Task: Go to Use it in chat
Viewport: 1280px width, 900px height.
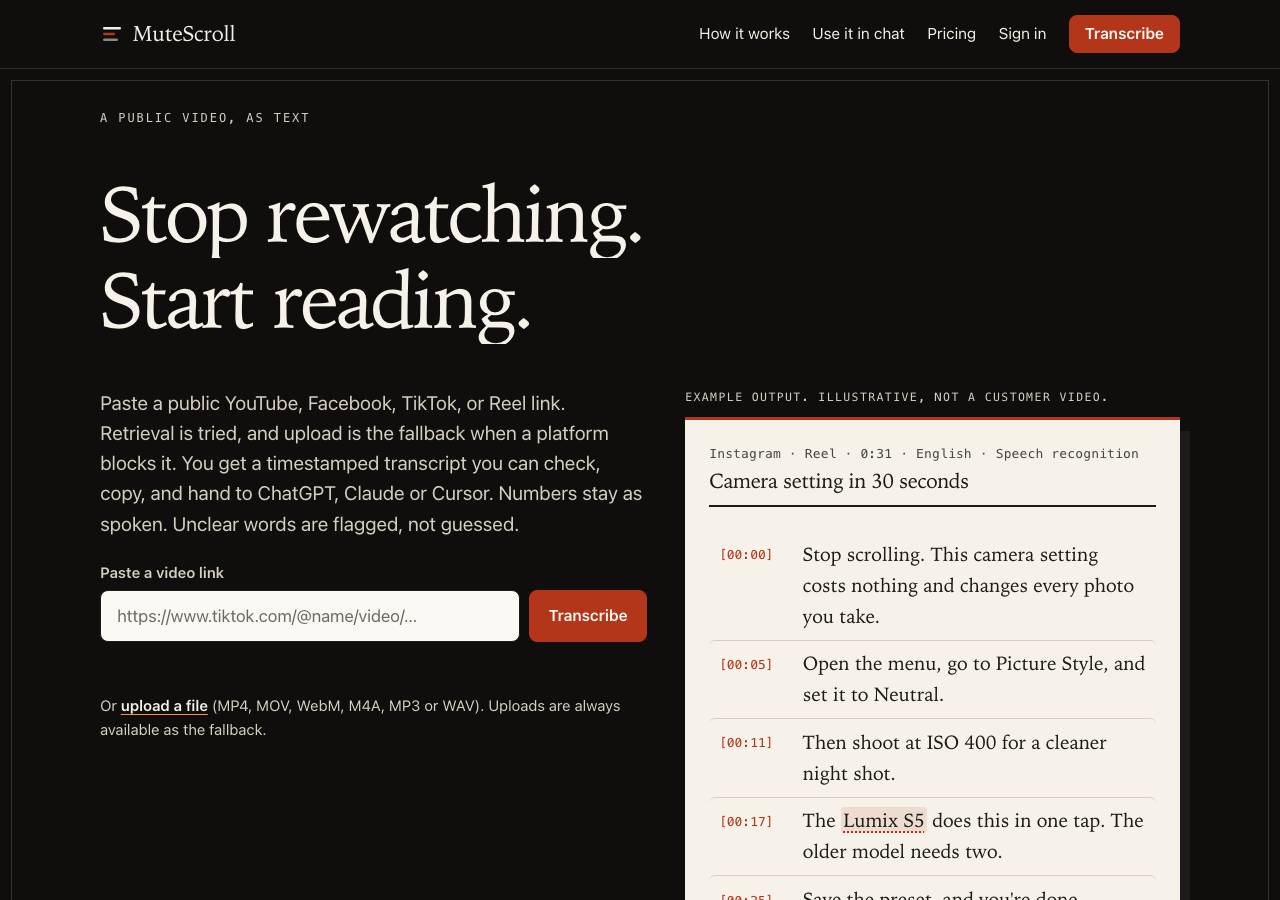Action: coord(858,34)
